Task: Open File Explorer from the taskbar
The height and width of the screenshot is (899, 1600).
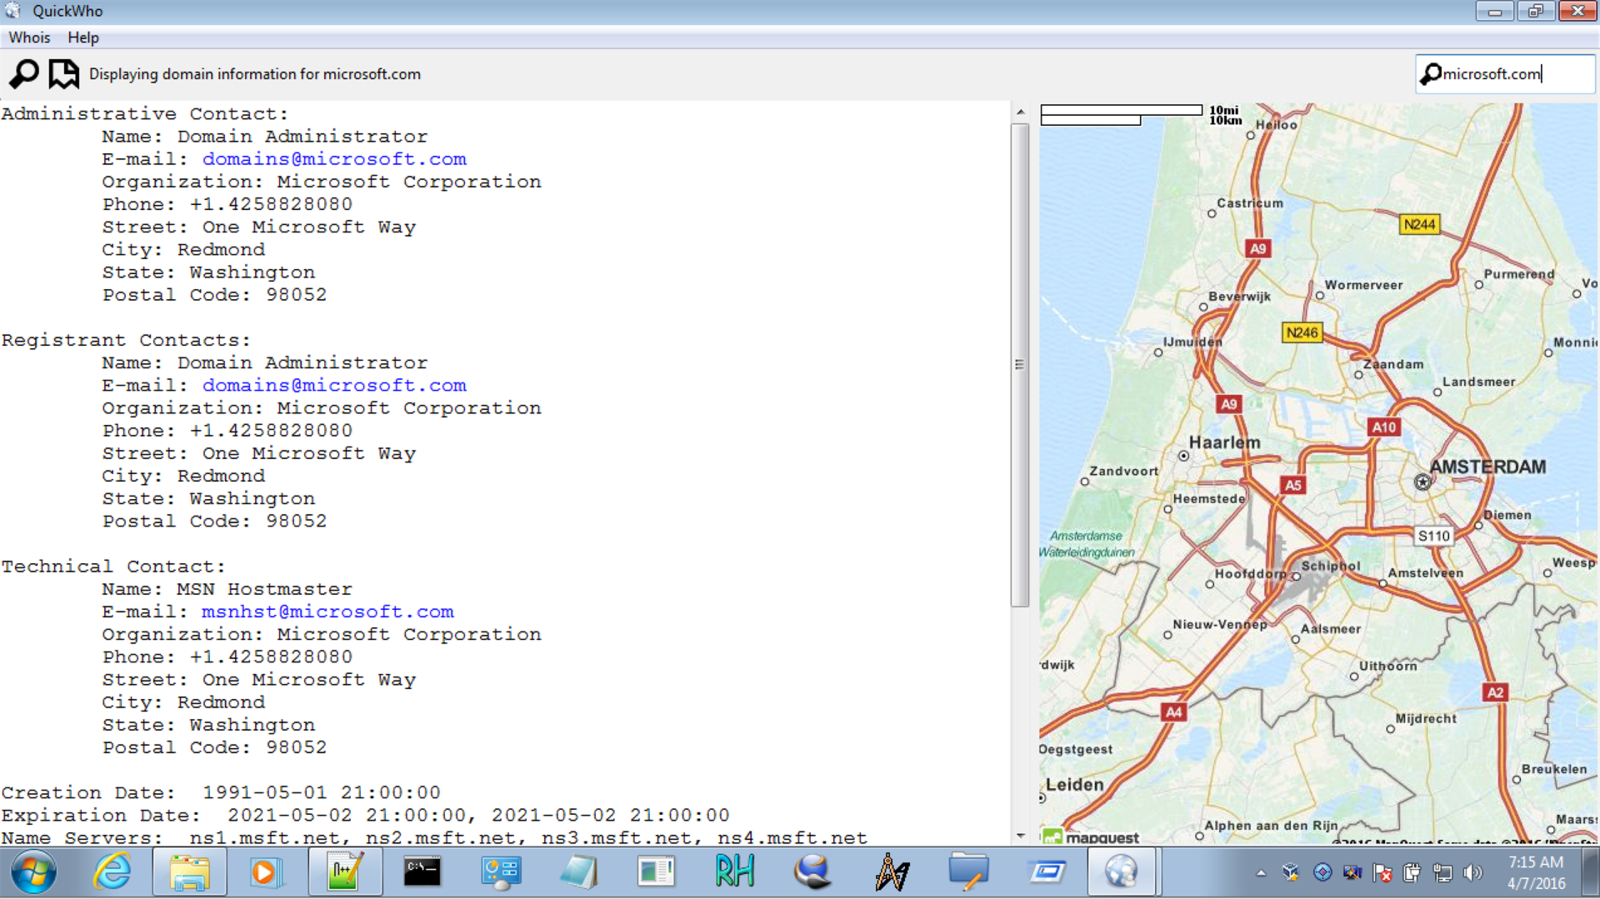Action: 189,872
